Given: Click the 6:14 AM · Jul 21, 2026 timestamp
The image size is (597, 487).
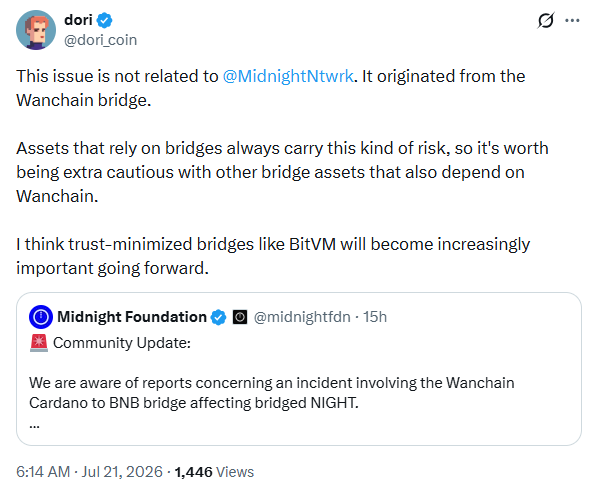Looking at the screenshot, I should (89, 472).
